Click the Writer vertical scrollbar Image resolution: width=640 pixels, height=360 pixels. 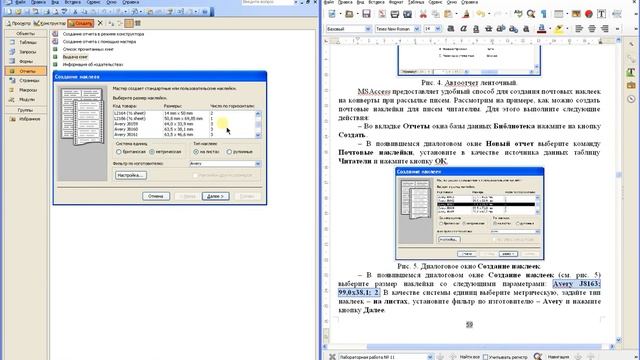click(618, 189)
